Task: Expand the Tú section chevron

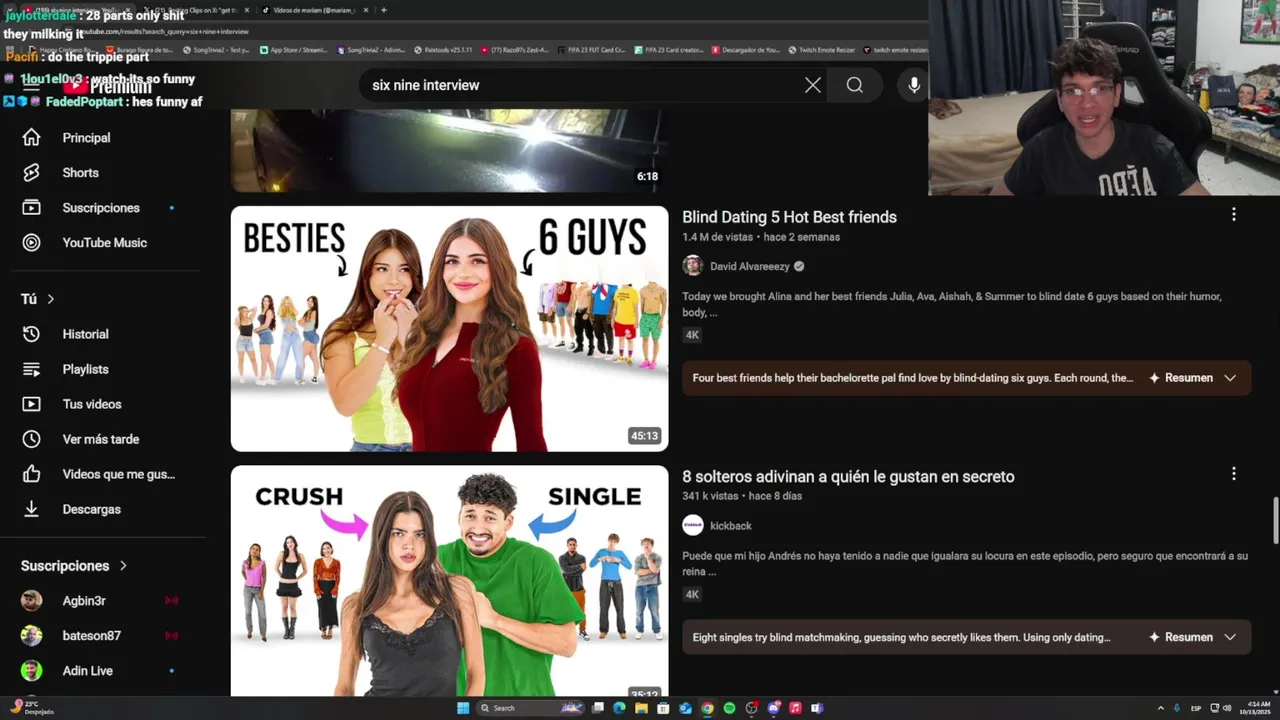Action: click(50, 299)
